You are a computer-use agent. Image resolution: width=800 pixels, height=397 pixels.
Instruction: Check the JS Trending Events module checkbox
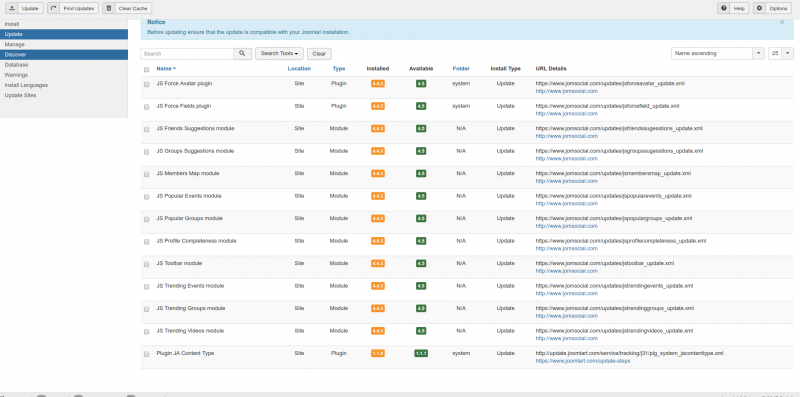146,286
